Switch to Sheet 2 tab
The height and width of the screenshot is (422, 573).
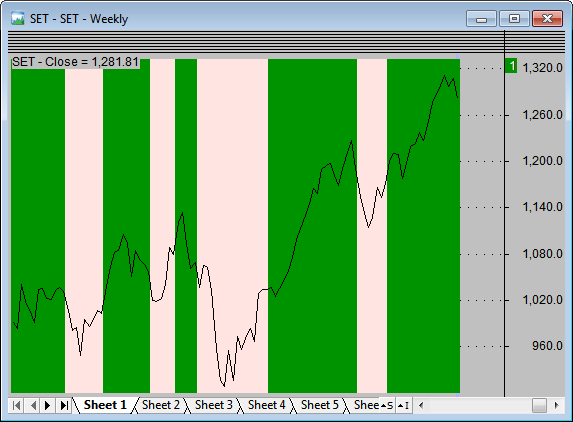(160, 405)
